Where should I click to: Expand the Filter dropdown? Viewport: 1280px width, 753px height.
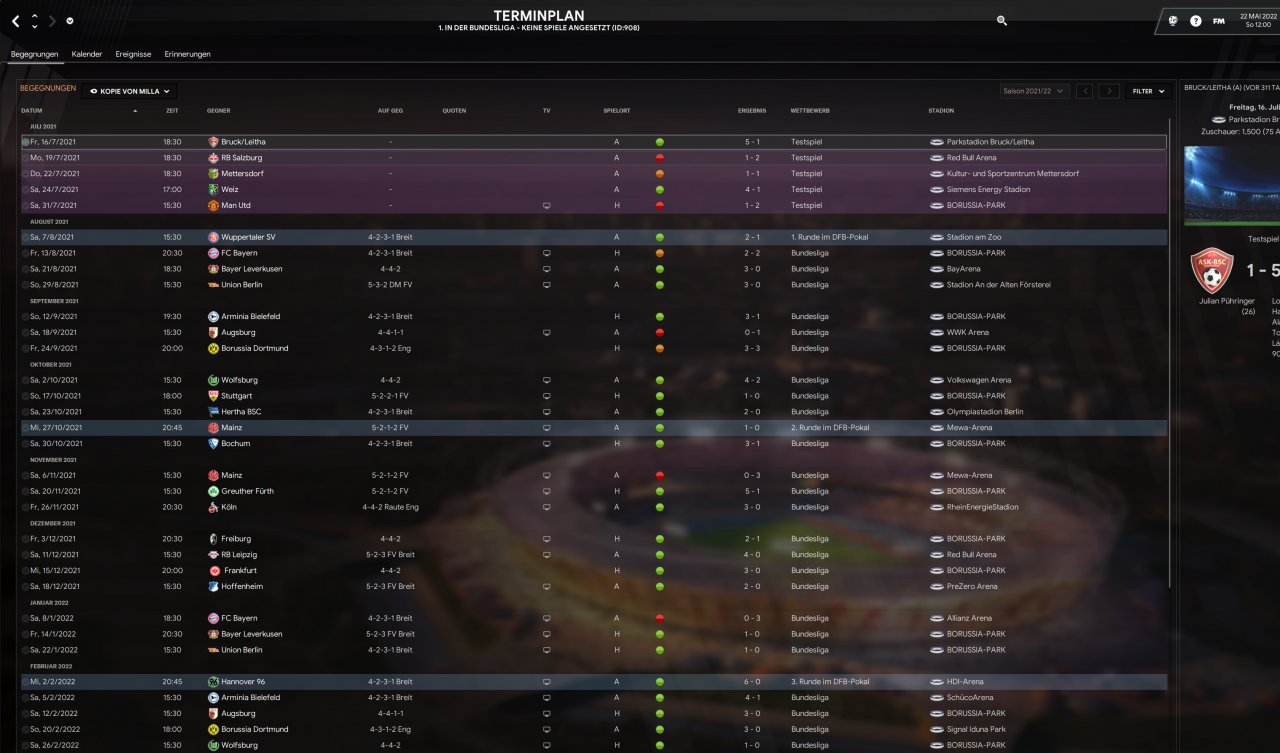click(x=1148, y=91)
